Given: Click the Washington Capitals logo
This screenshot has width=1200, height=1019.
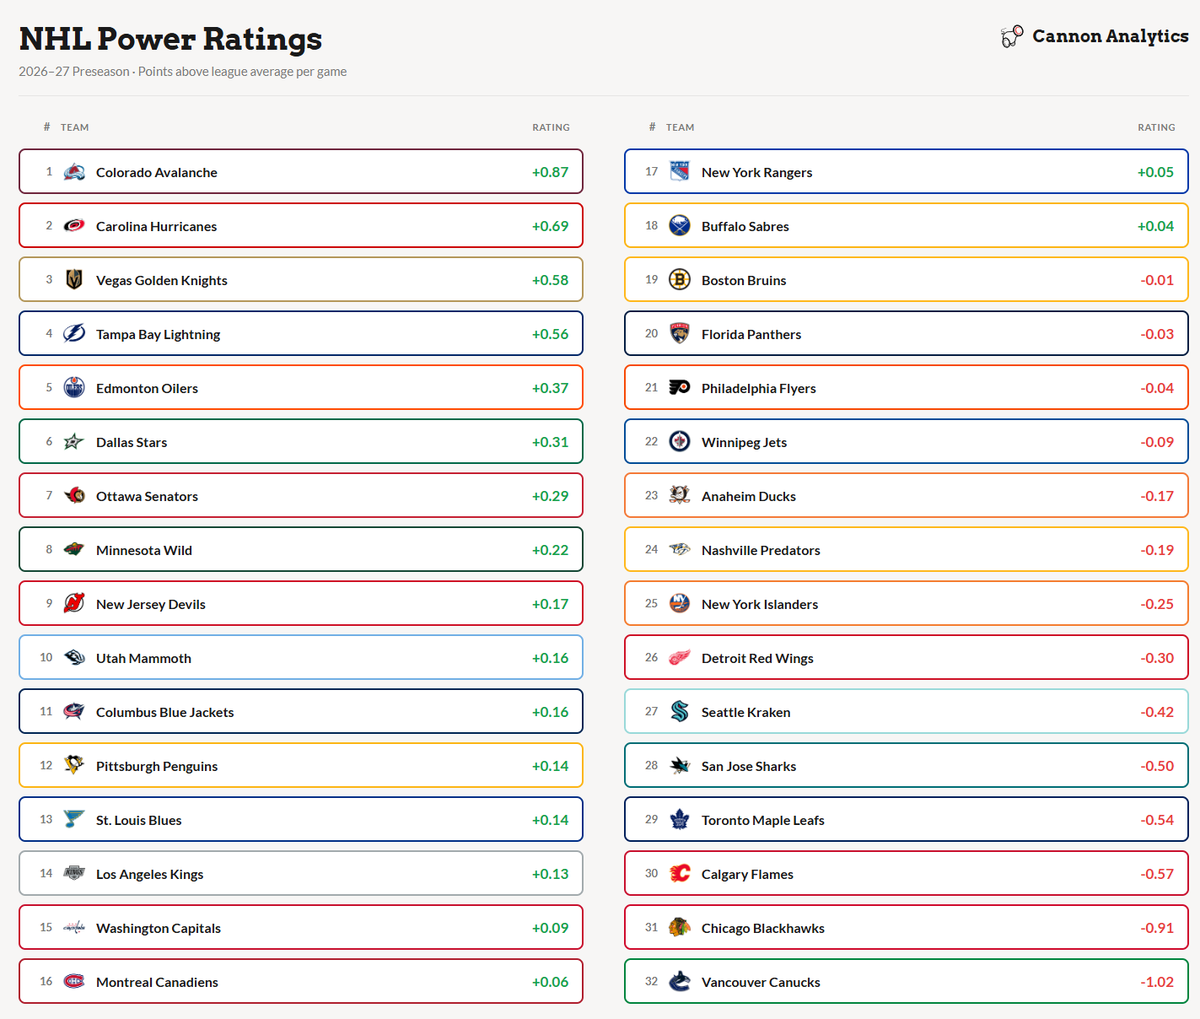Looking at the screenshot, I should pos(74,928).
